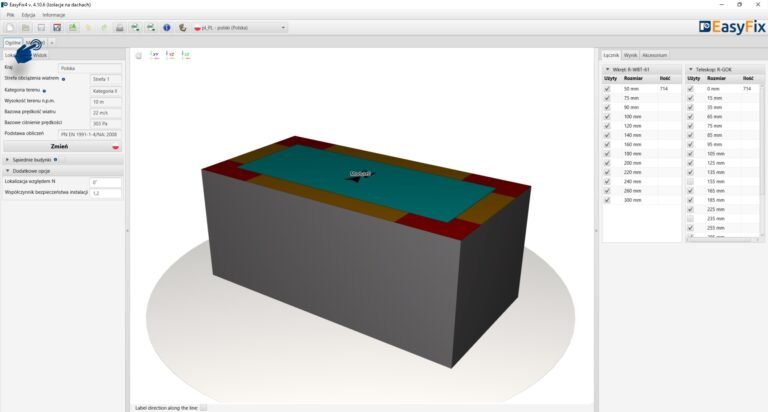Image resolution: width=768 pixels, height=412 pixels.
Task: Click the Lokalizacja względem N field
Action: click(x=106, y=182)
